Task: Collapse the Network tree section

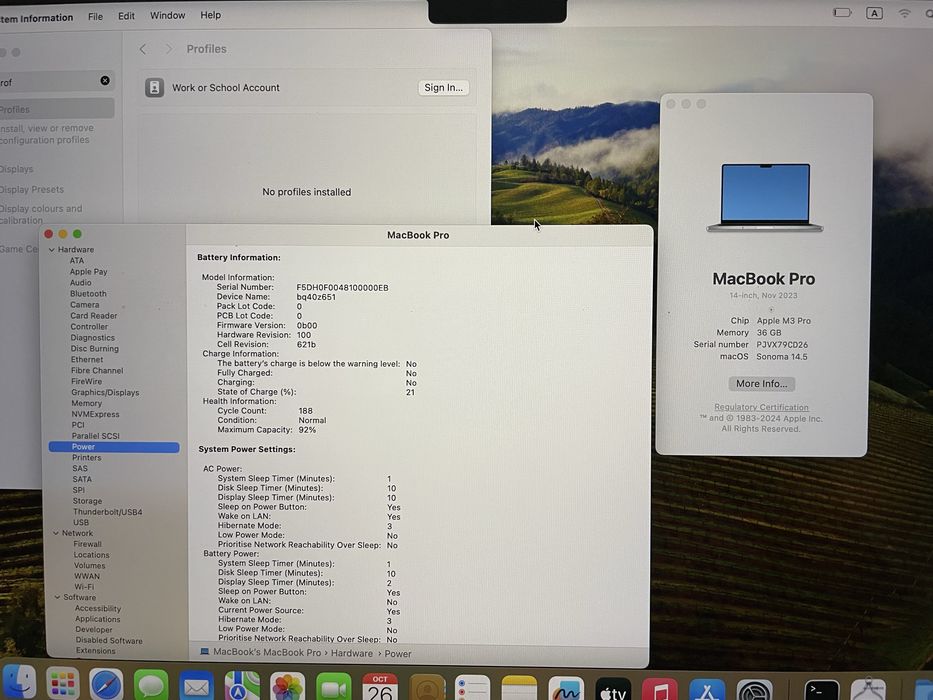Action: tap(56, 533)
